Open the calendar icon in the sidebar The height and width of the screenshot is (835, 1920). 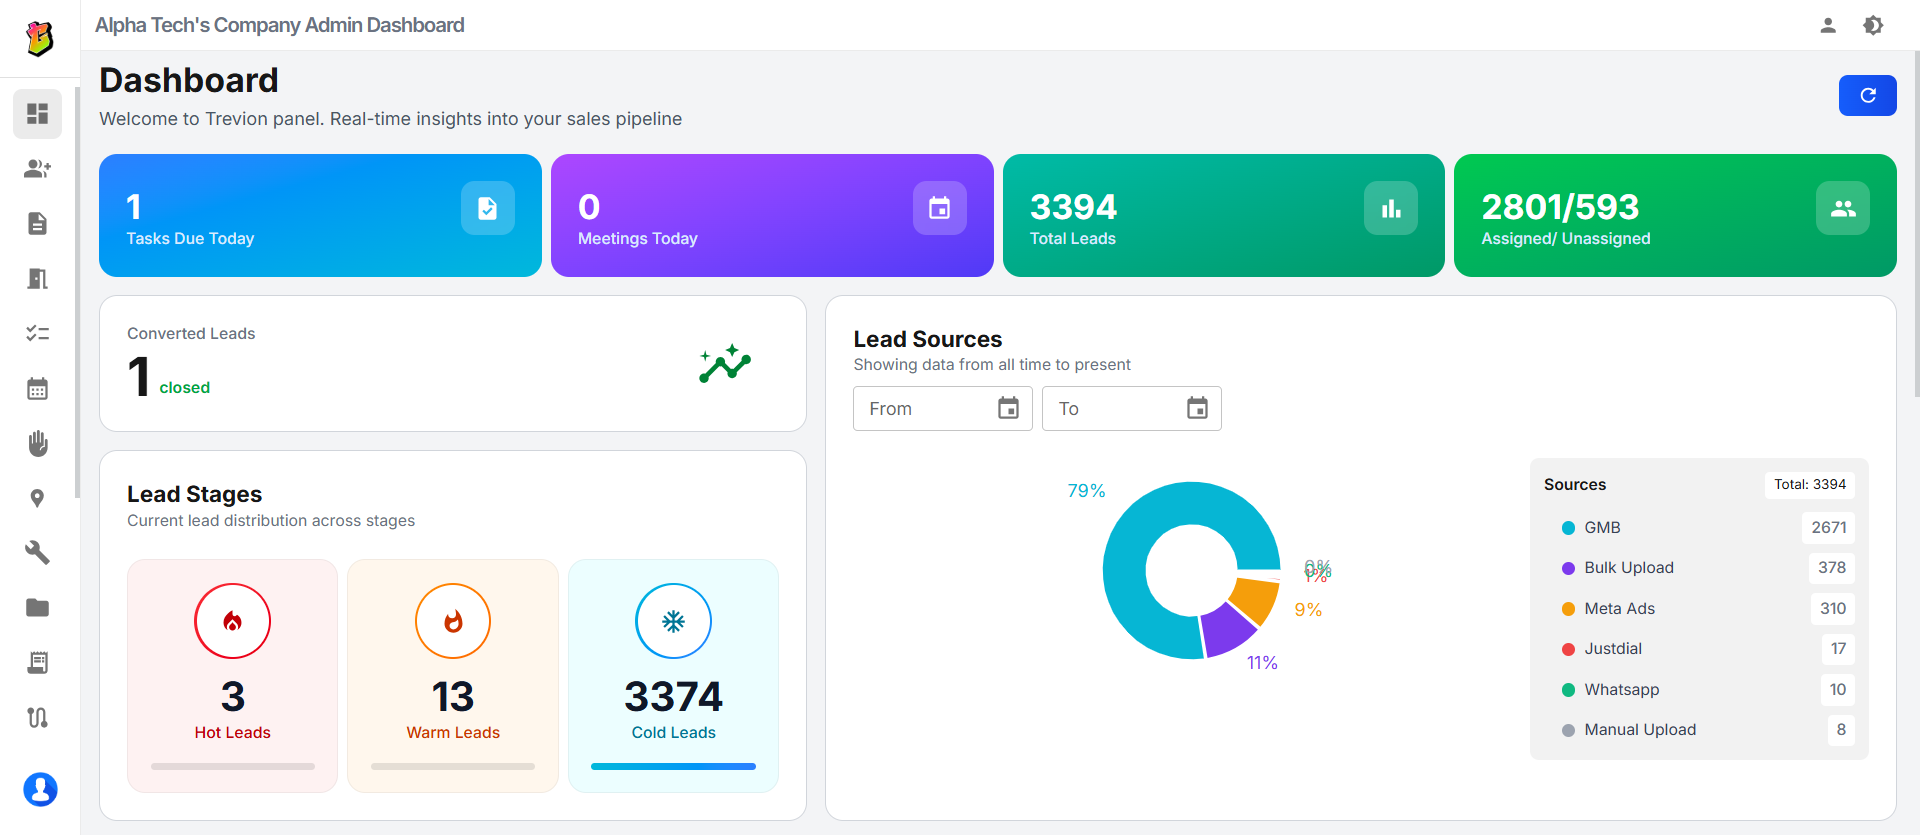[38, 388]
